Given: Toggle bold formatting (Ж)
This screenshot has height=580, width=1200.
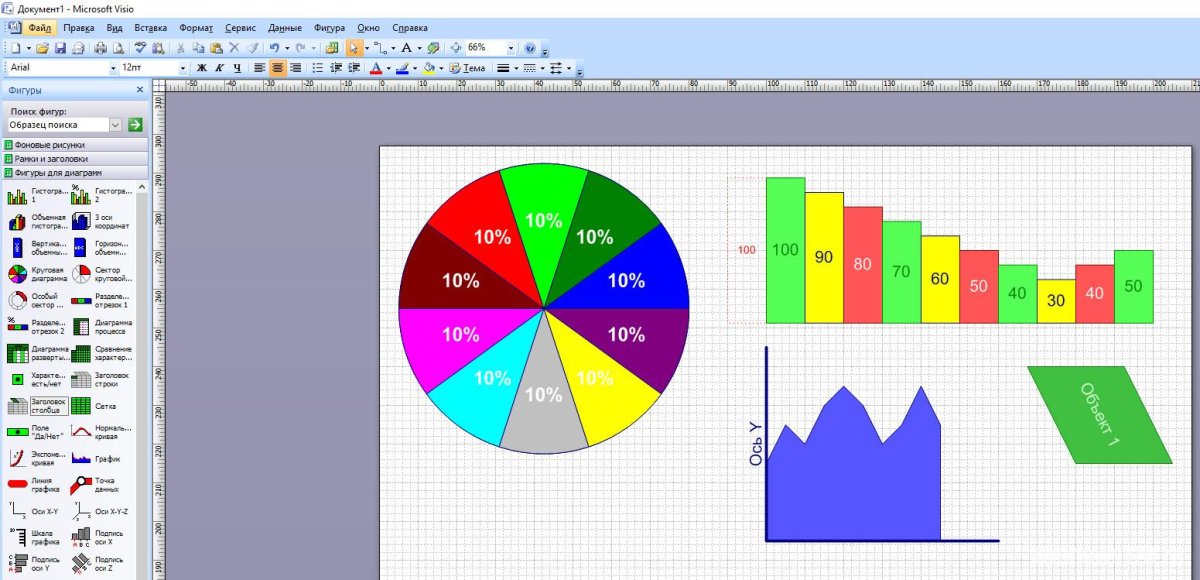Looking at the screenshot, I should click(x=203, y=68).
